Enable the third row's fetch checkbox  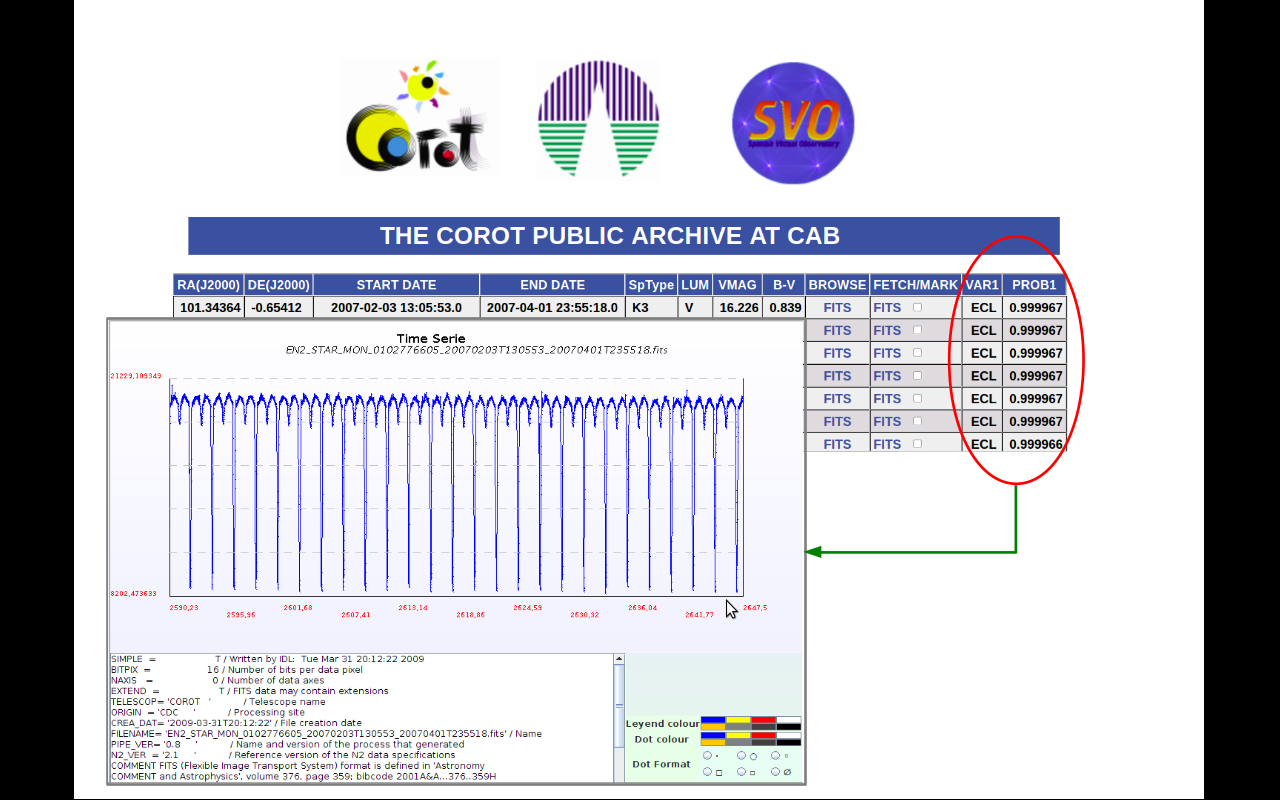(917, 353)
